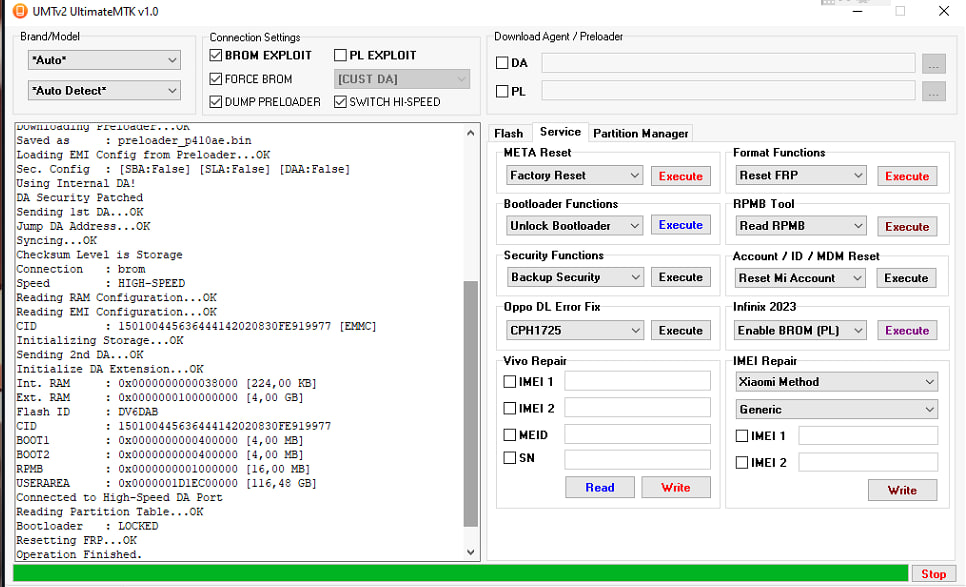Click Vivo Repair IMEI 1 field
The width and height of the screenshot is (966, 587).
click(638, 381)
